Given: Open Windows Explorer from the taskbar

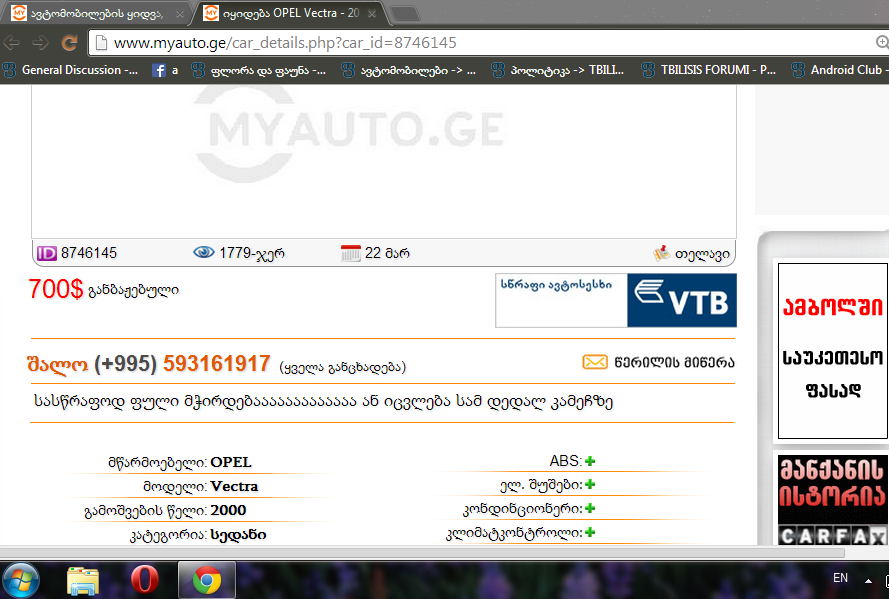Looking at the screenshot, I should [83, 581].
